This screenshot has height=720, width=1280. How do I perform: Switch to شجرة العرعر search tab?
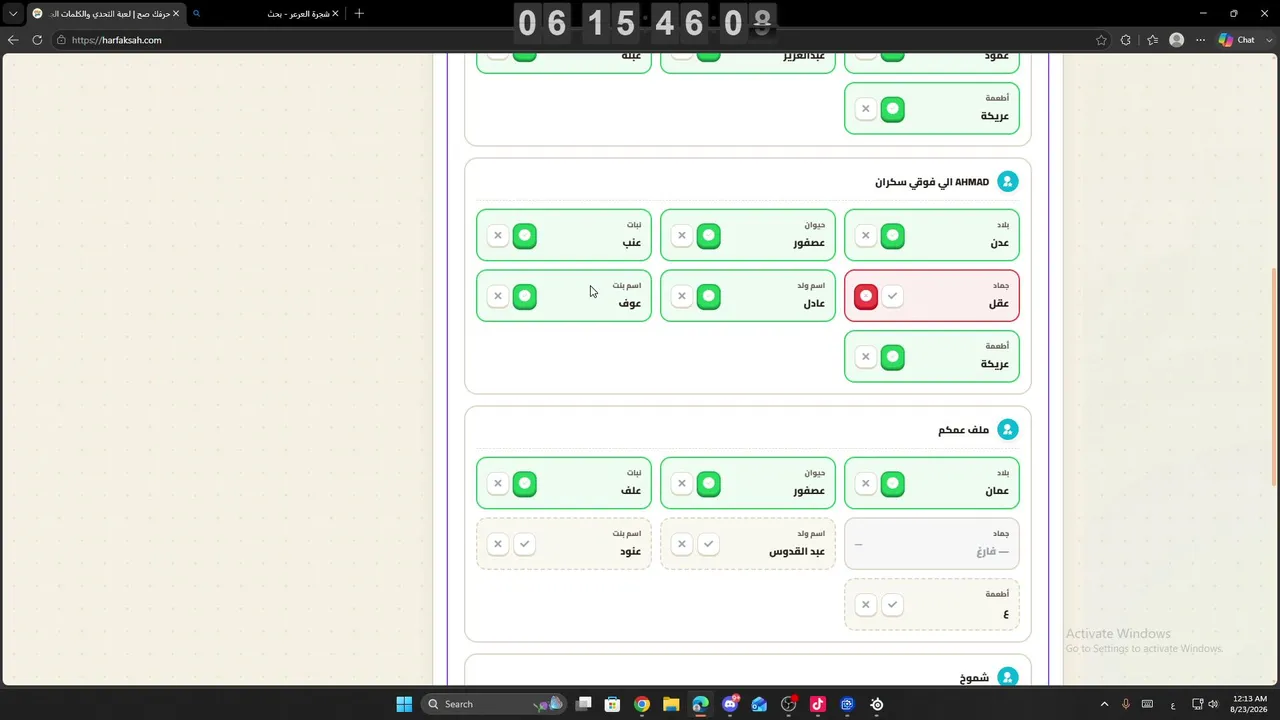265,14
